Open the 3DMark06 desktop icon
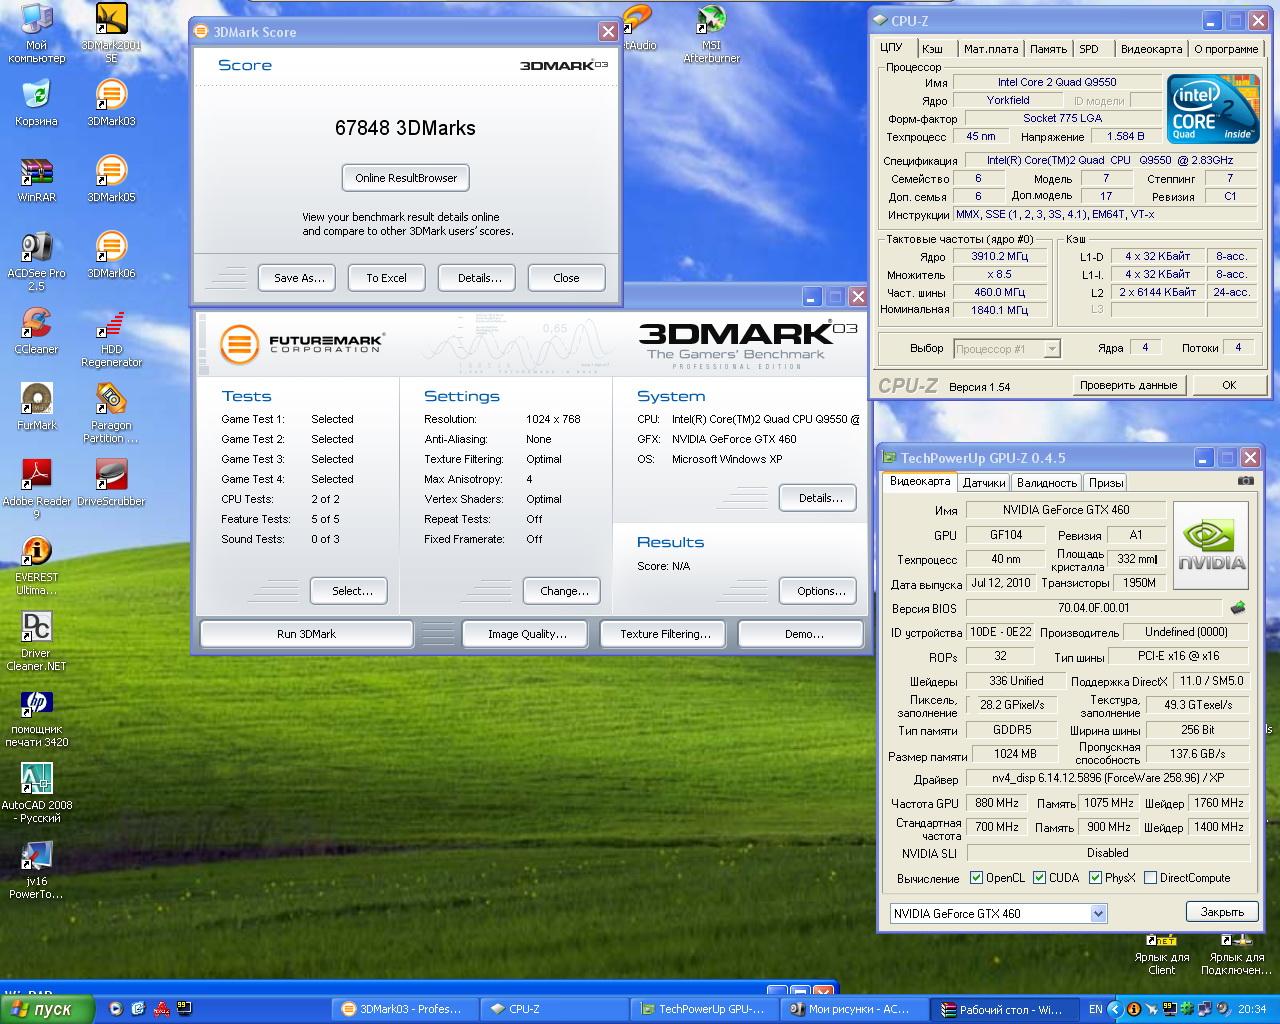 point(111,254)
